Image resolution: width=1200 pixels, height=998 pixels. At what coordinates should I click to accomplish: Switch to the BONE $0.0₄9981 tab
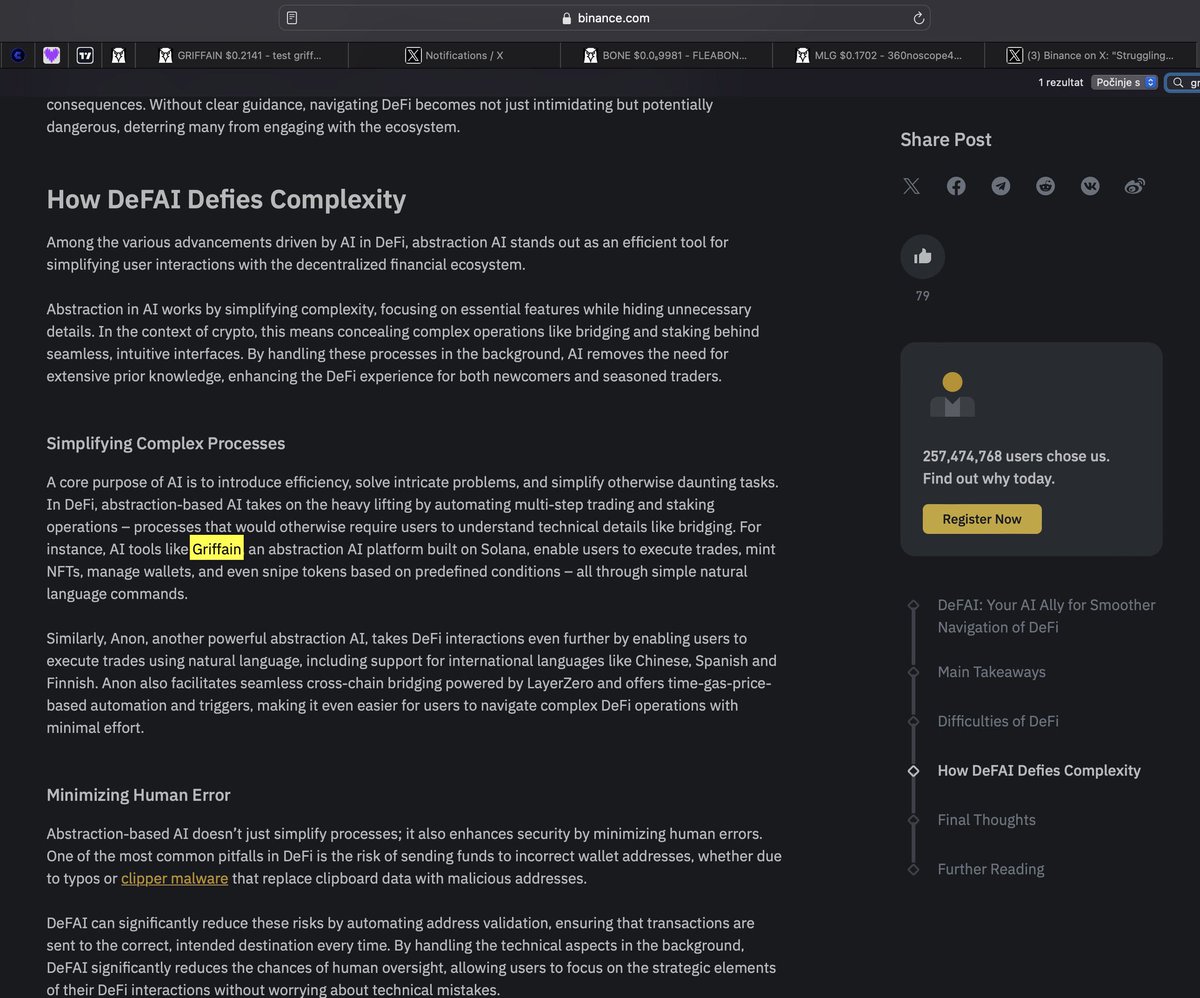pyautogui.click(x=665, y=56)
